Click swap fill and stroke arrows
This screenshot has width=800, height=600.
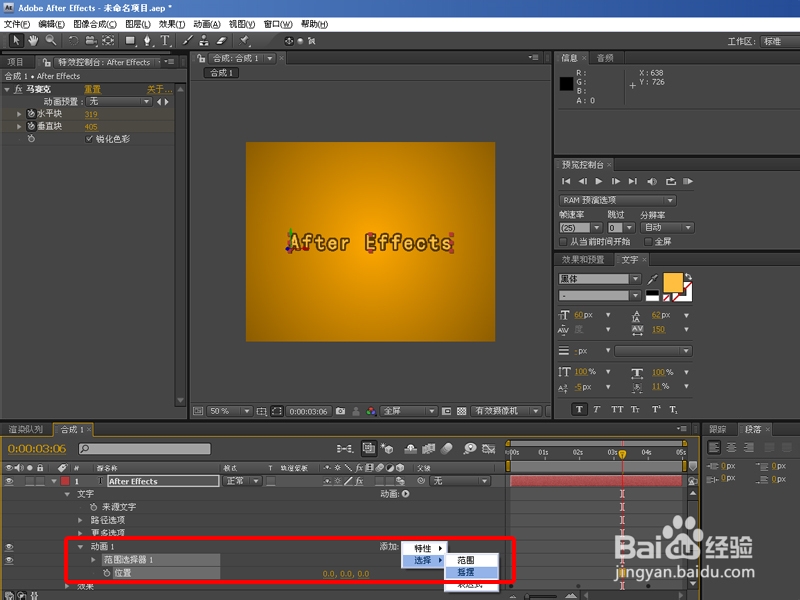[688, 277]
